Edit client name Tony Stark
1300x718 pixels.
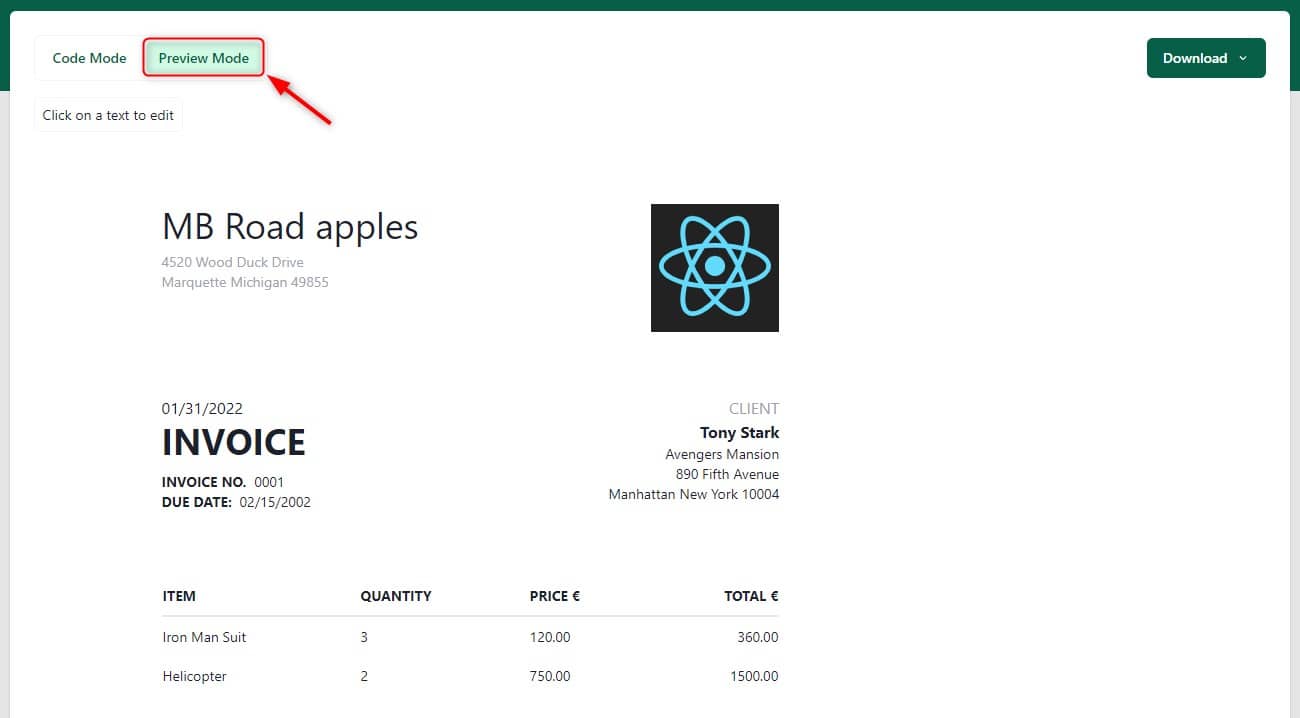click(x=739, y=433)
